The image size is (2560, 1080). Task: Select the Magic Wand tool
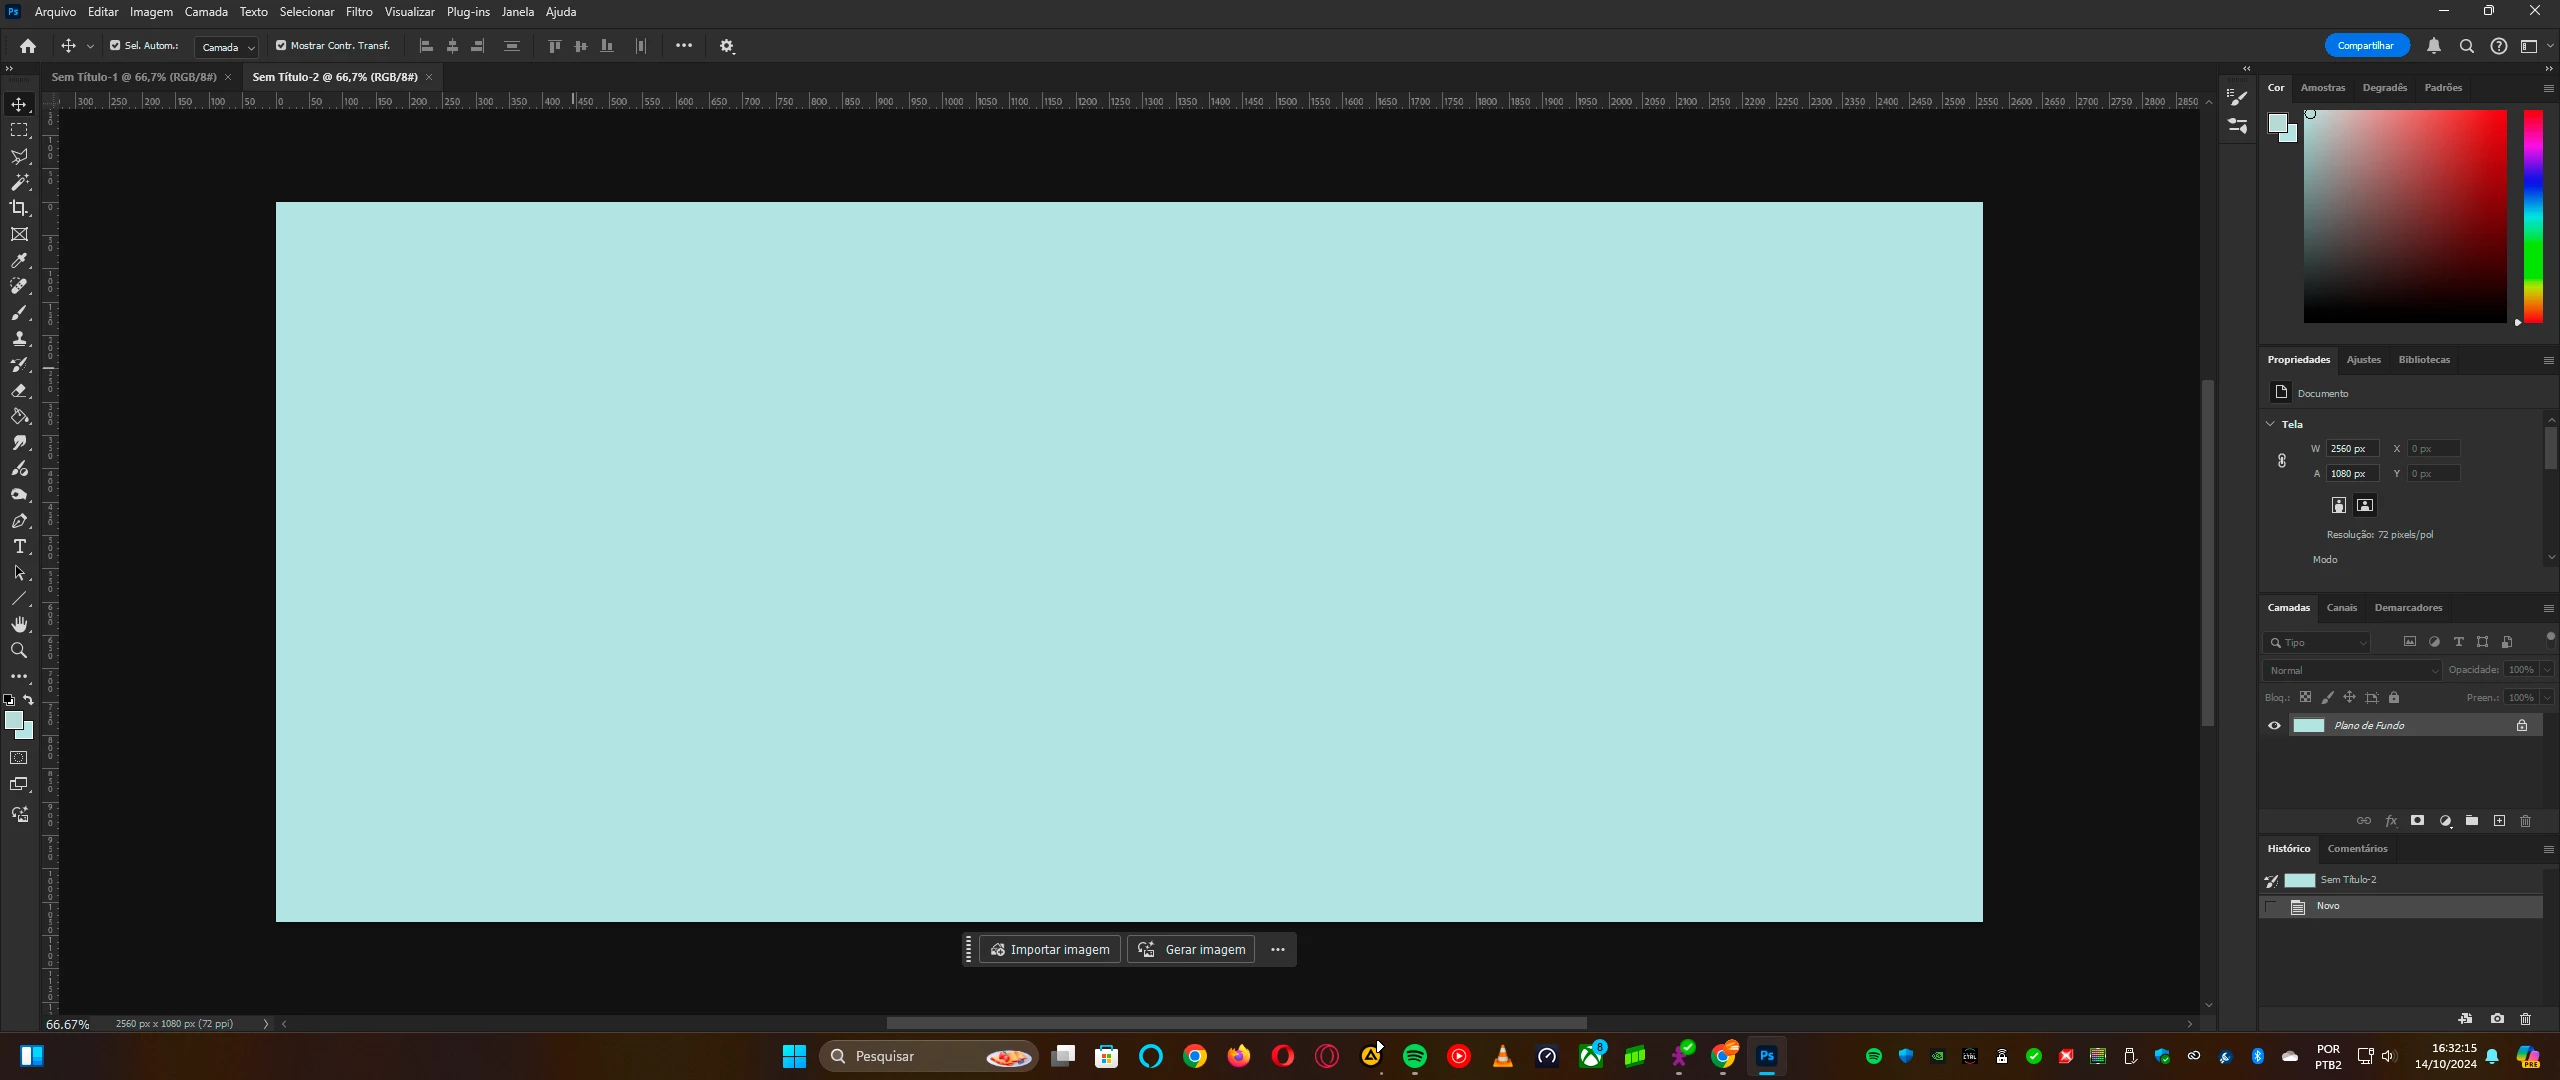19,182
